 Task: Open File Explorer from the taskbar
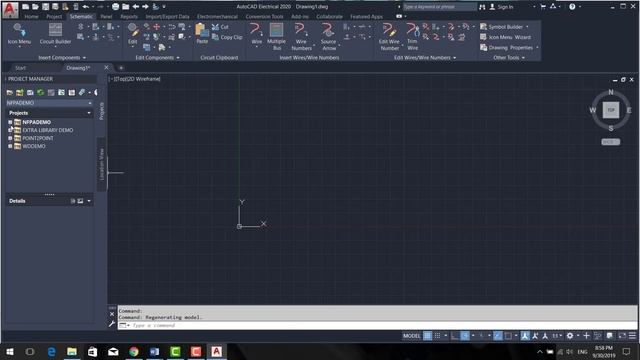pyautogui.click(x=72, y=351)
